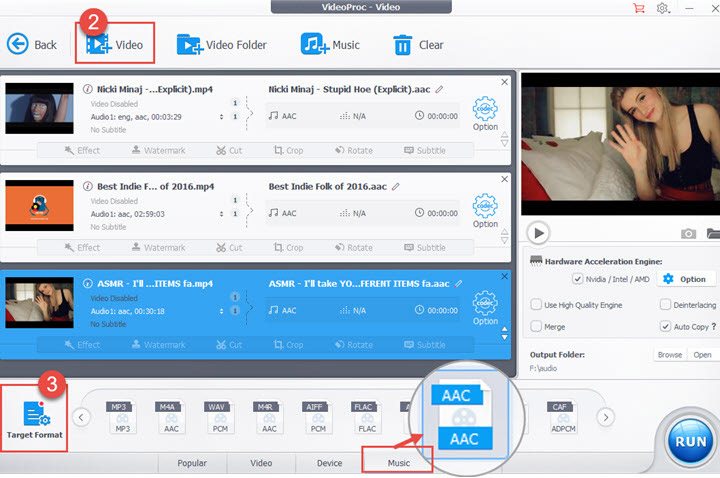
Task: Choose WAV PCM output format
Action: coord(220,417)
